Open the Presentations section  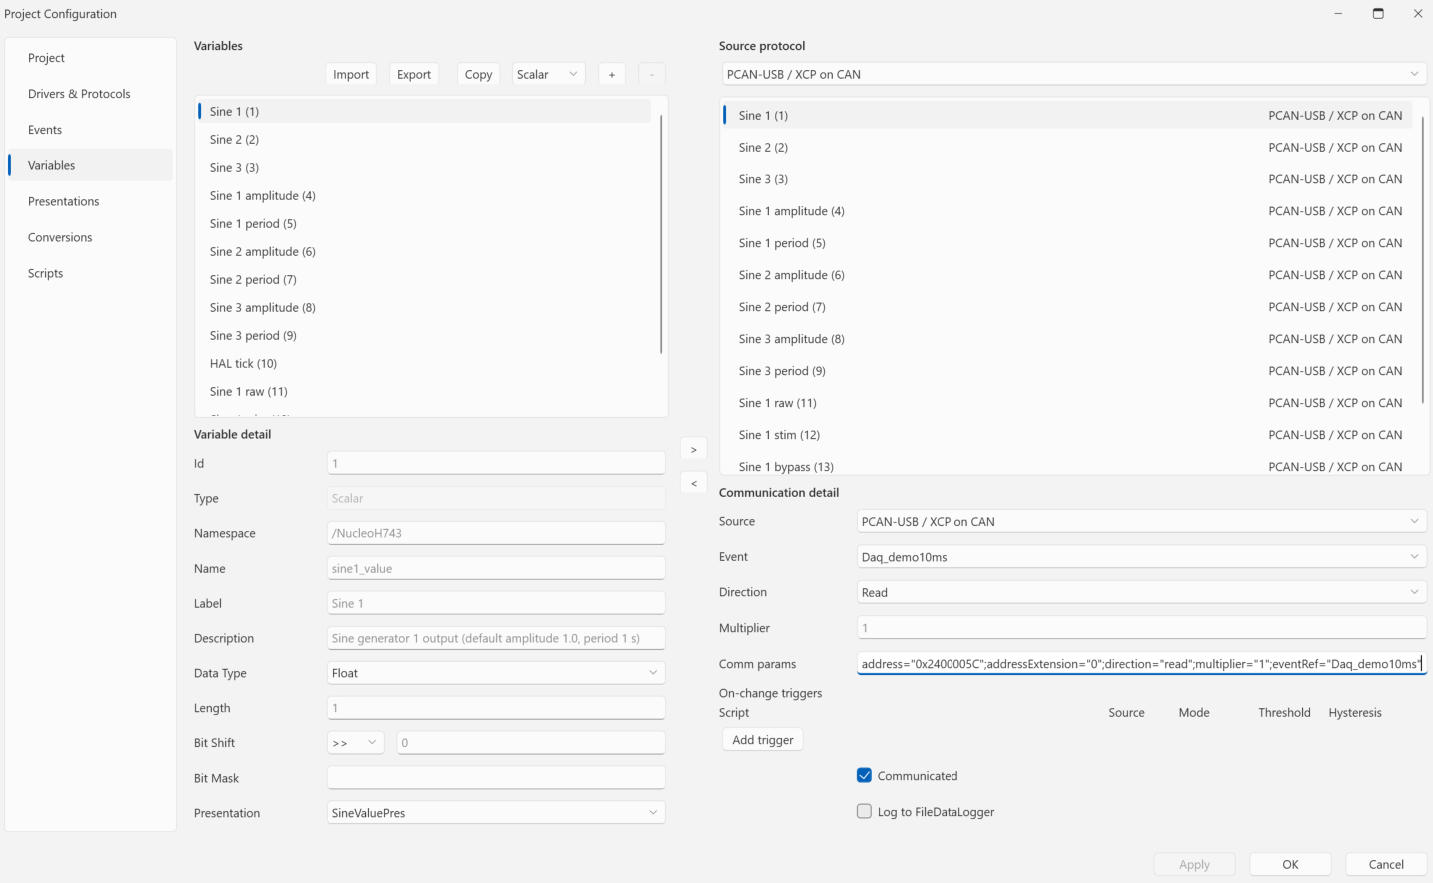[x=90, y=201]
